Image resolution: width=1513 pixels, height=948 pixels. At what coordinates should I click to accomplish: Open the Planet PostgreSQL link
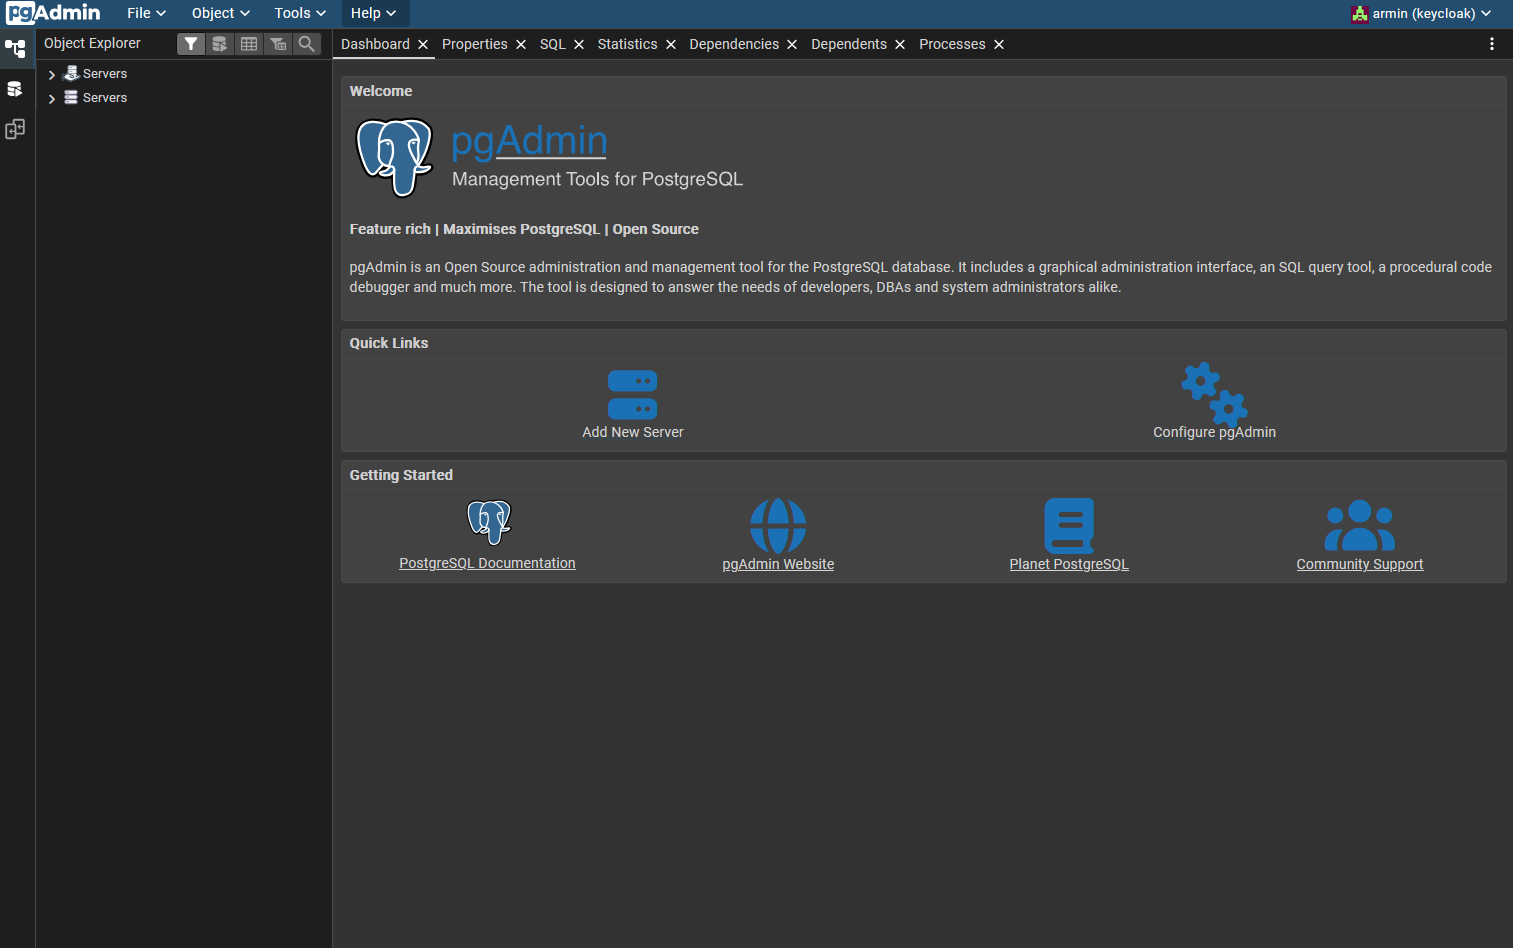pos(1069,564)
